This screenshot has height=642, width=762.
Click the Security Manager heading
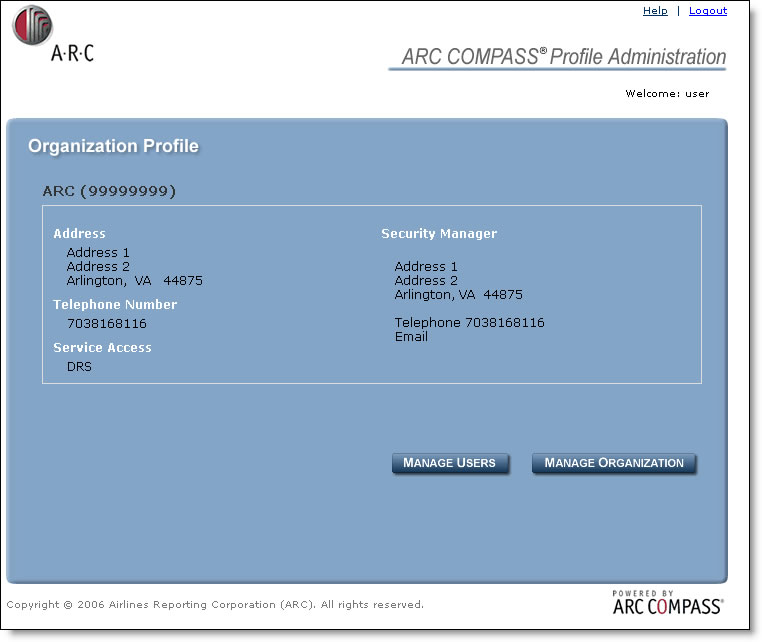(439, 234)
